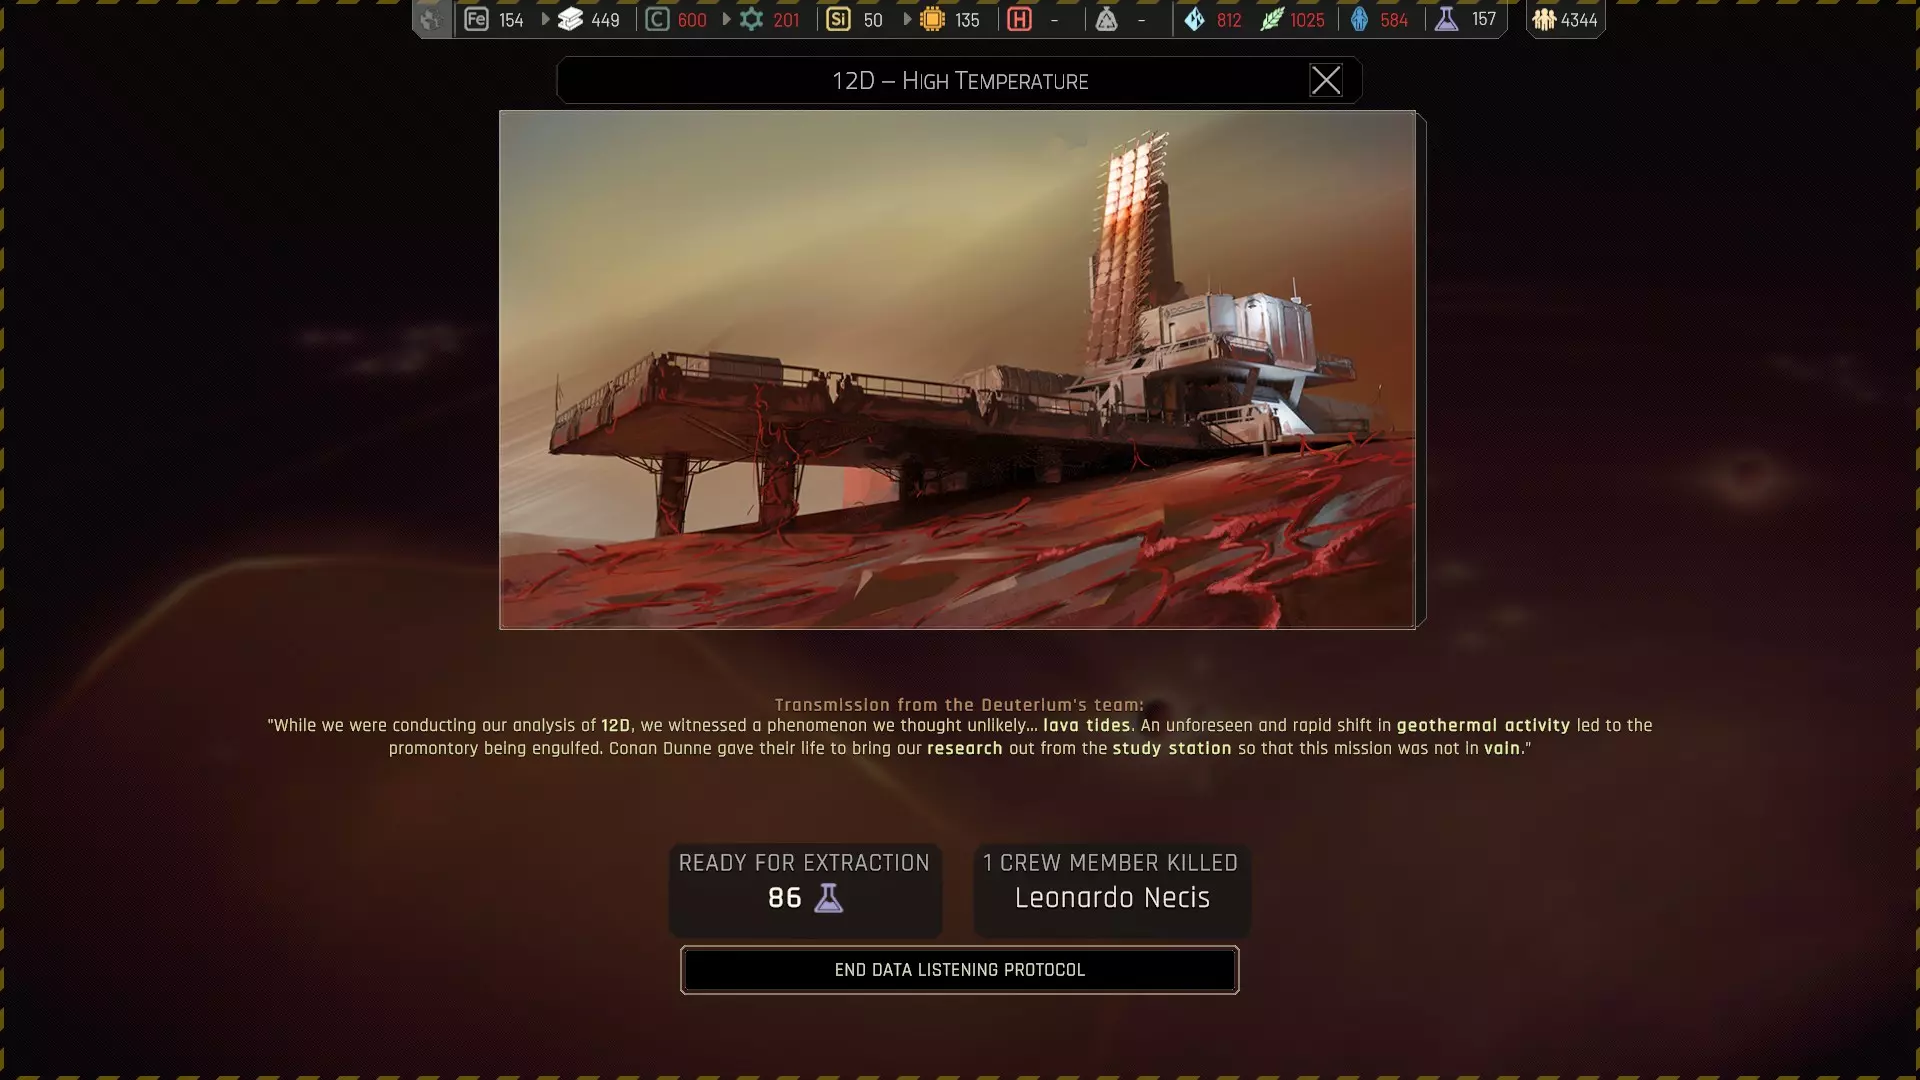Click the Si silicon resource icon
Screen dimensions: 1920x1080
point(838,19)
